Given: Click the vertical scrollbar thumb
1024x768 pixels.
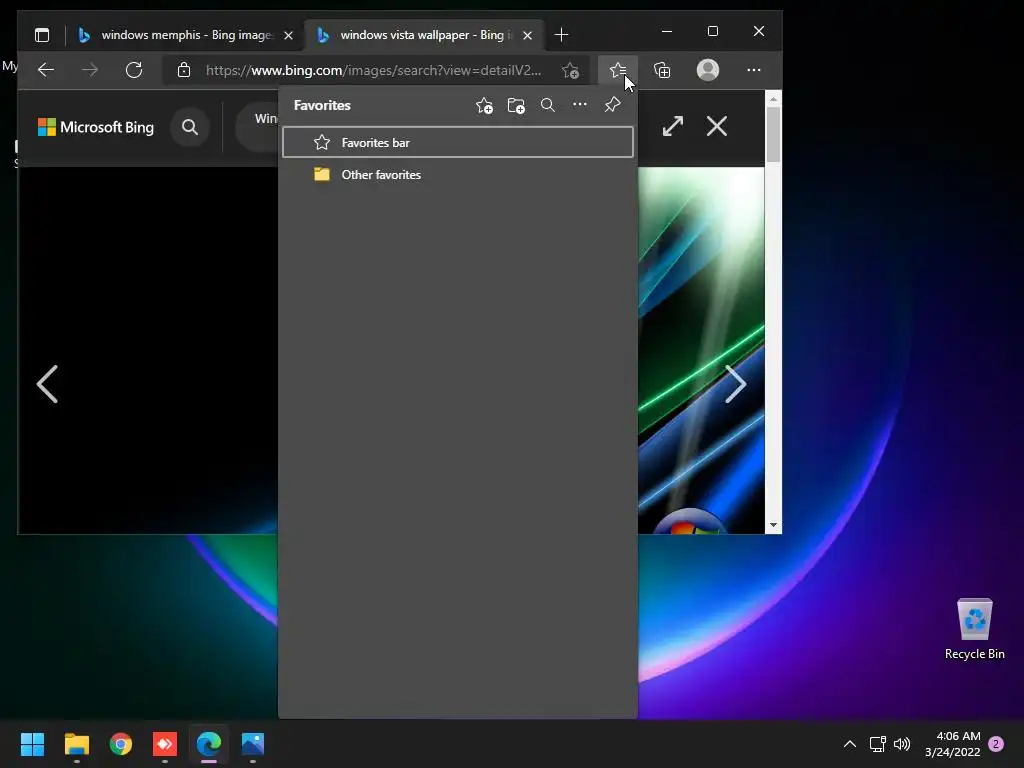Looking at the screenshot, I should coord(773,135).
